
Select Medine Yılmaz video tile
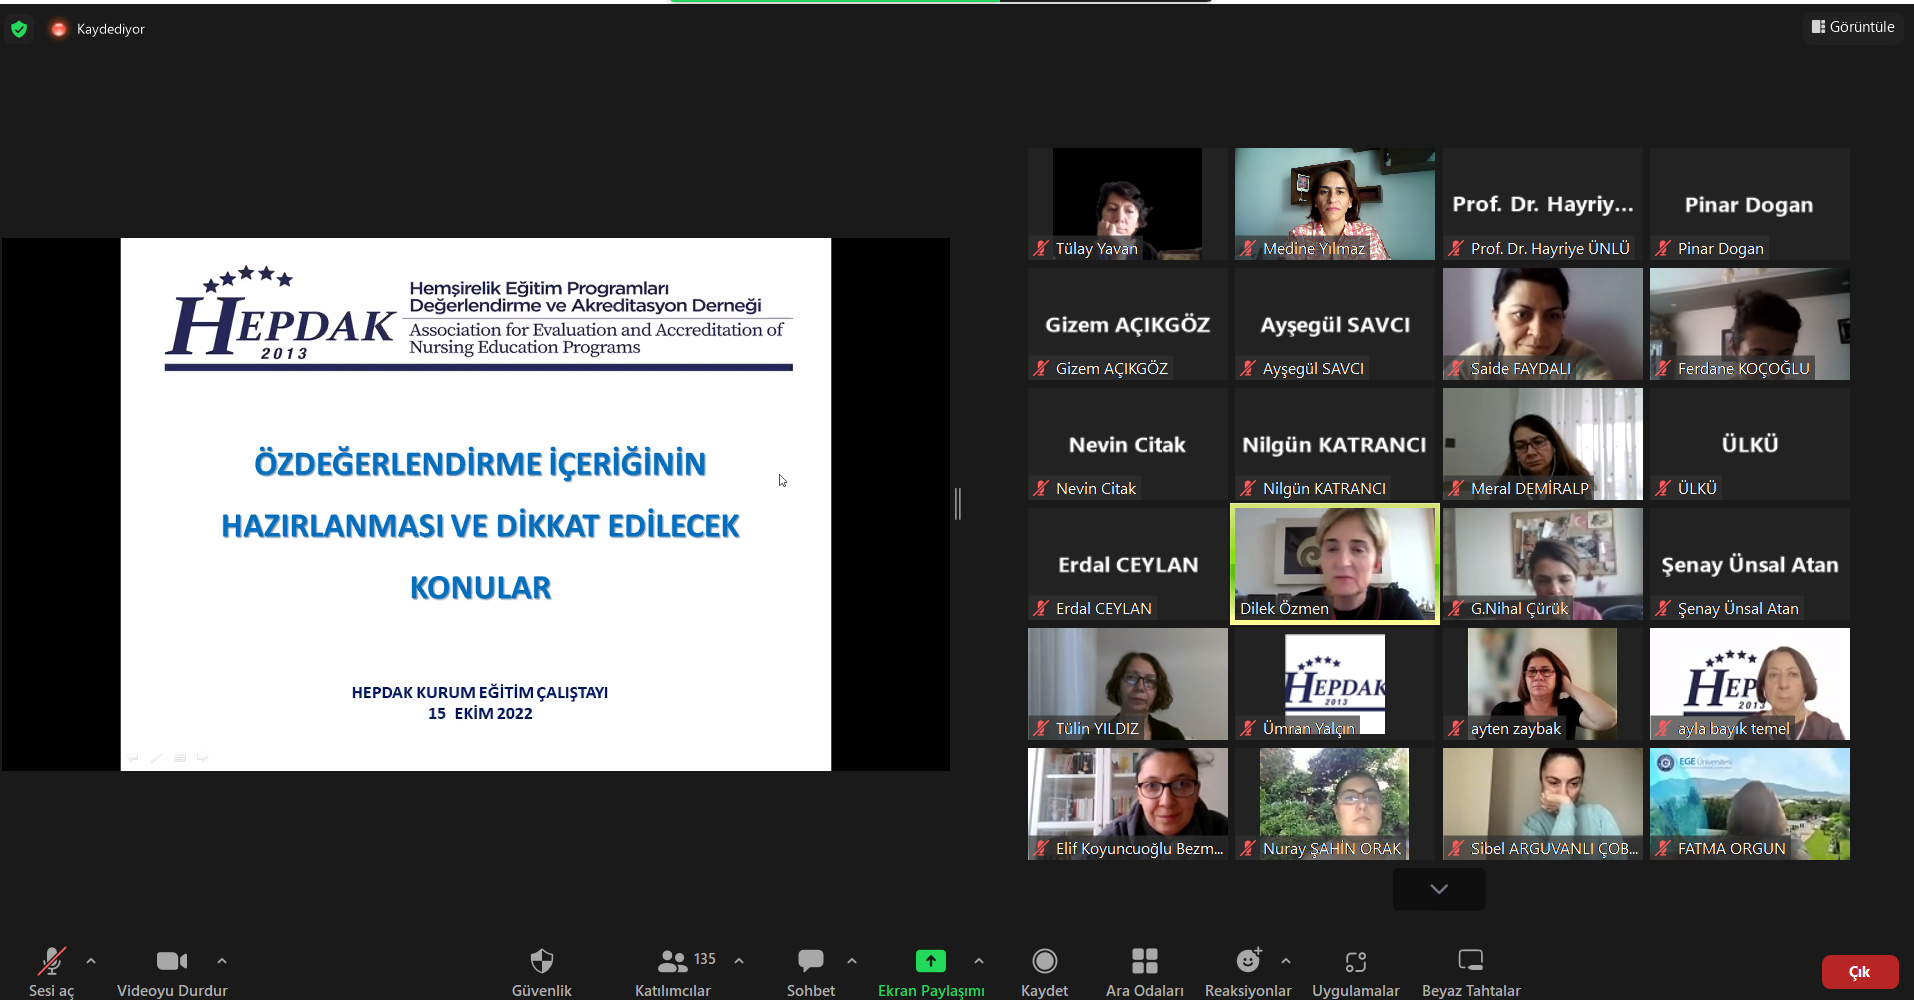[x=1335, y=204]
